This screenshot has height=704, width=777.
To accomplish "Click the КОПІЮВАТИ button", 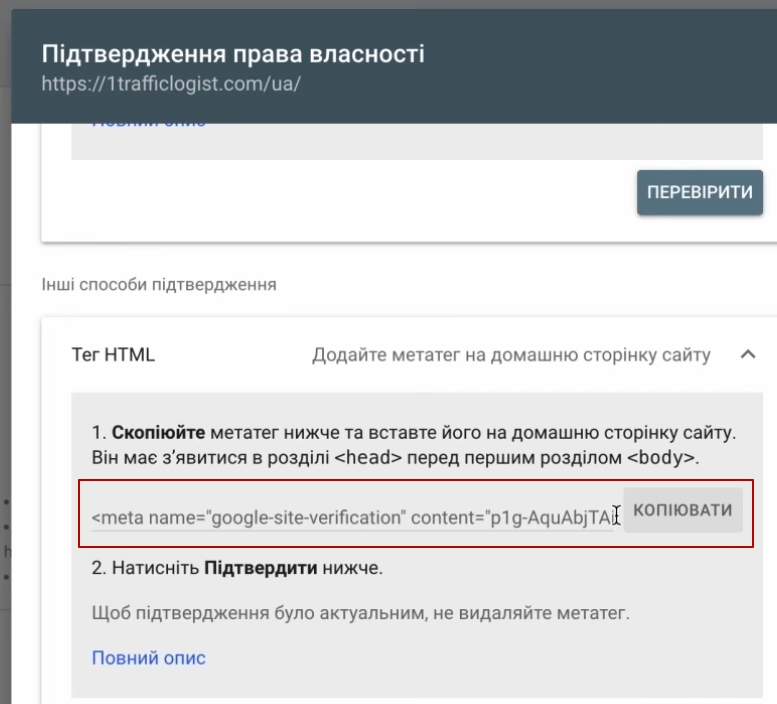I will pos(683,510).
